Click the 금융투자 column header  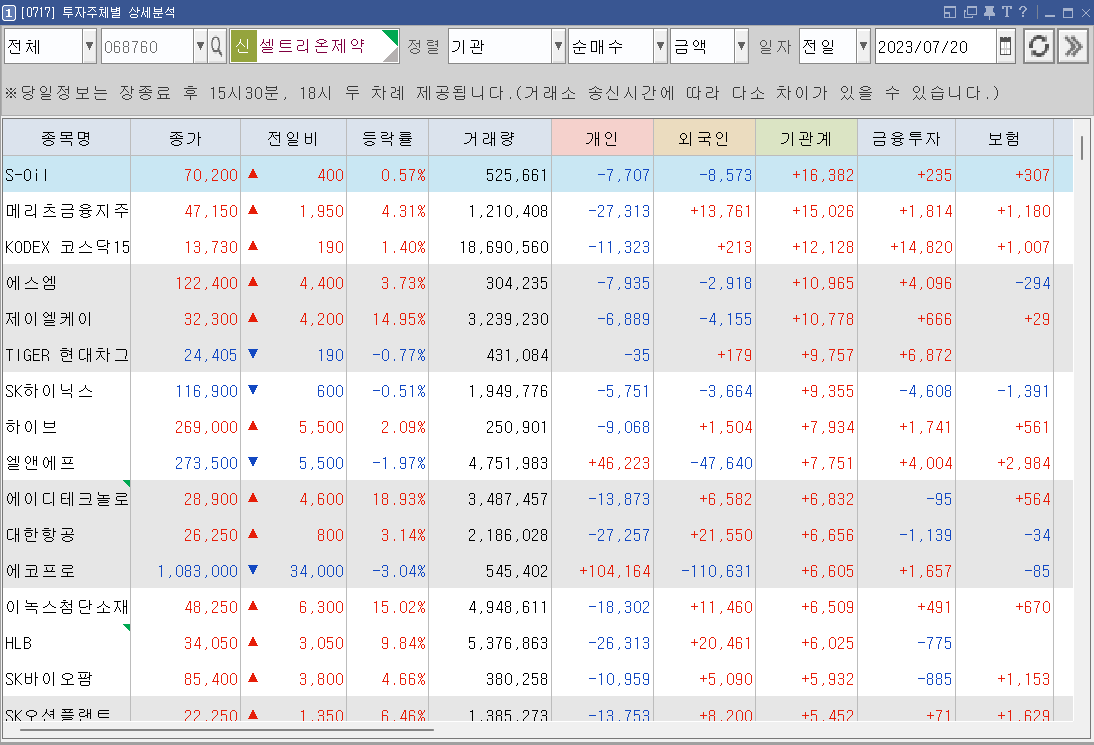906,138
